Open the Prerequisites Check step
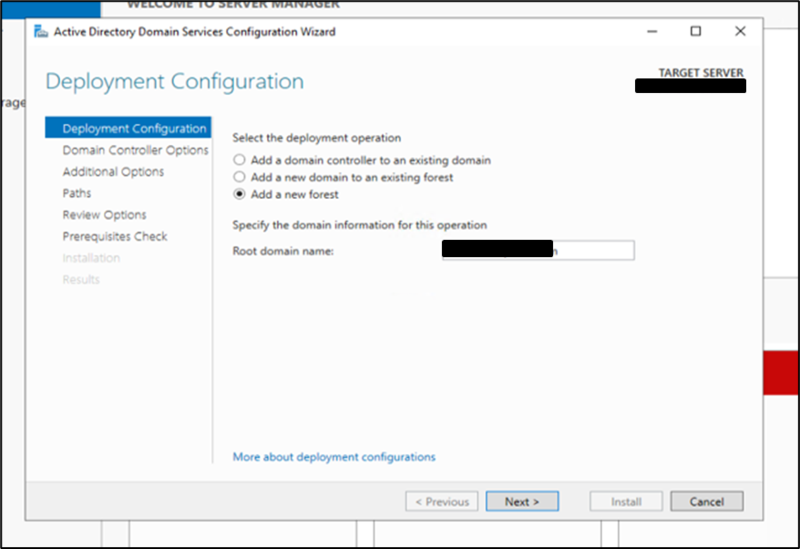This screenshot has width=800, height=549. coord(115,236)
